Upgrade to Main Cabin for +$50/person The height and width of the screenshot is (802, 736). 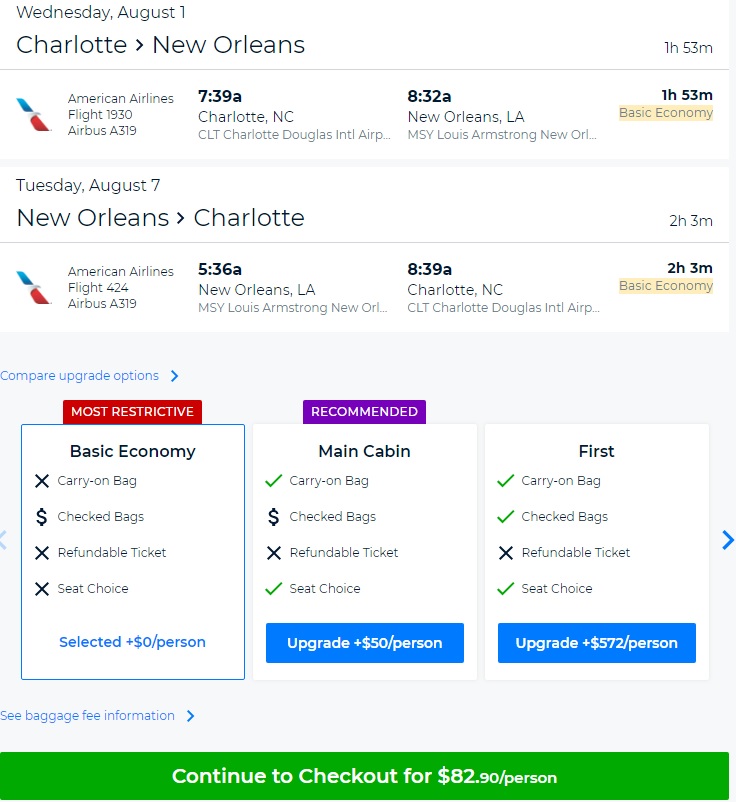364,643
